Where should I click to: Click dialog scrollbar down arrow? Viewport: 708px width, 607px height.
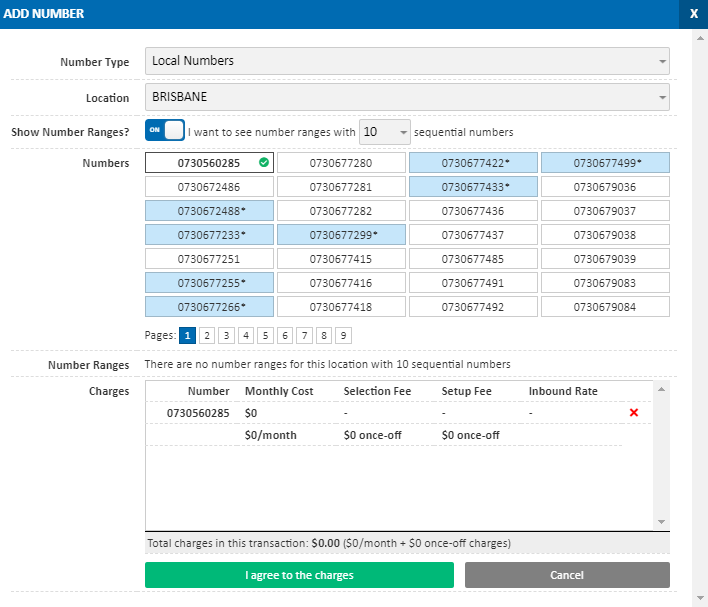tap(700, 599)
